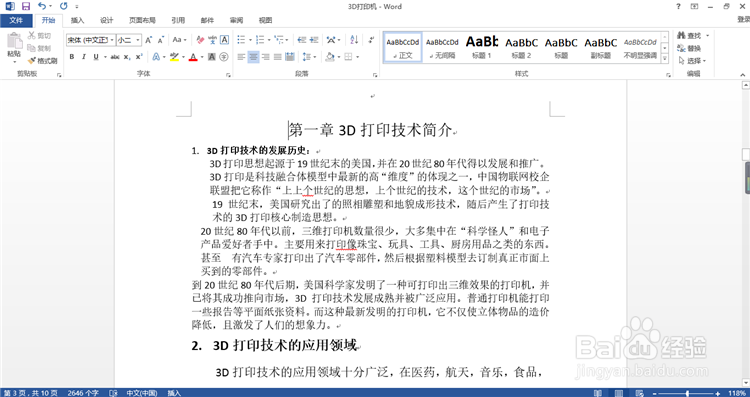Screen dimensions: 750x397
Task: Click the spelling proofing icon in status bar
Action: tap(113, 393)
